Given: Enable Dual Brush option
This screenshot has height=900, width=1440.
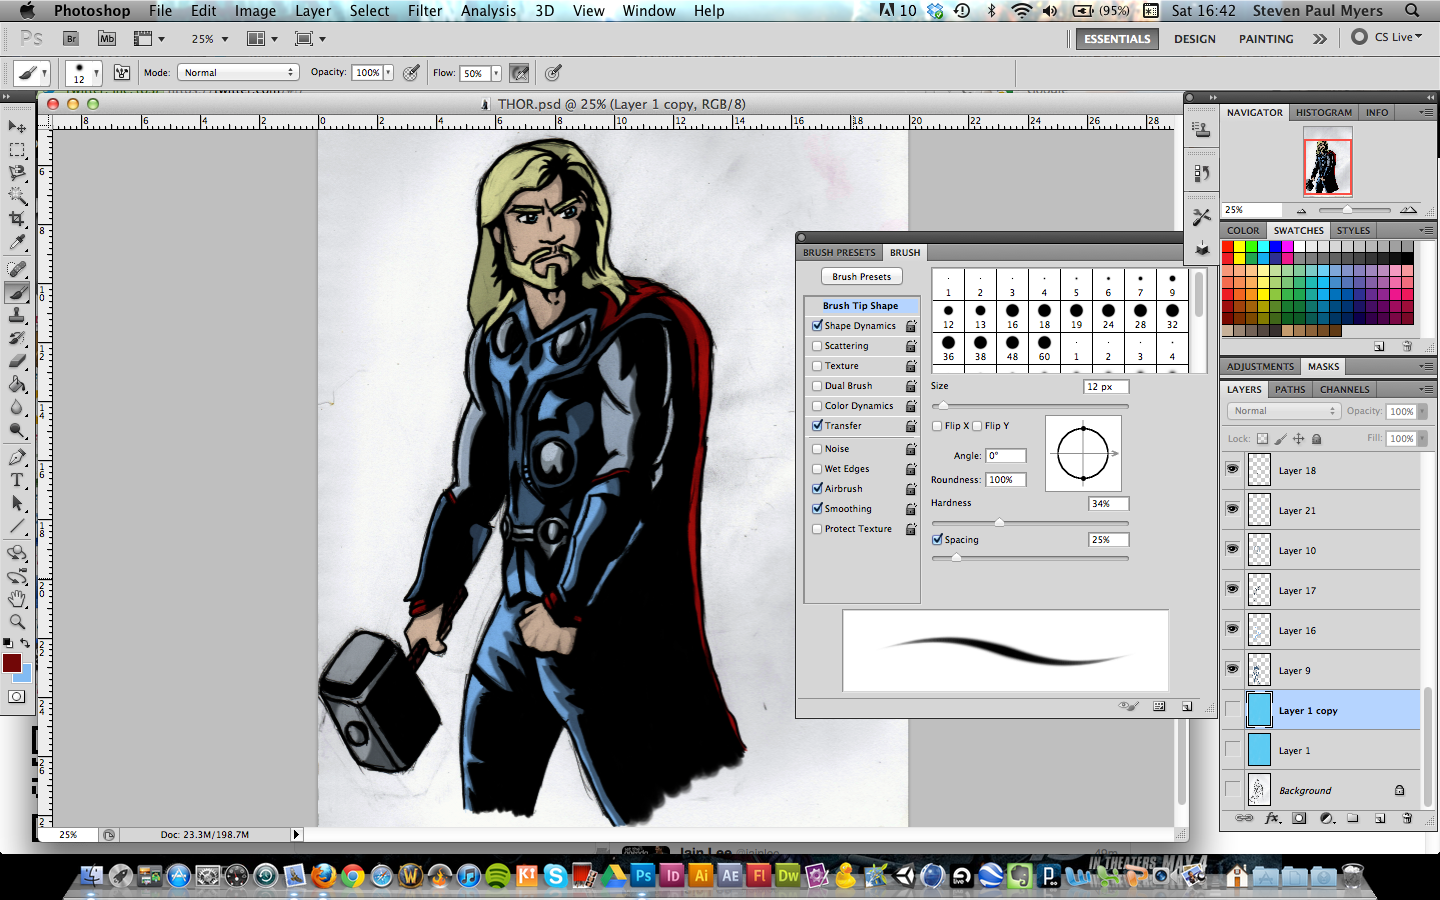Looking at the screenshot, I should pos(817,386).
